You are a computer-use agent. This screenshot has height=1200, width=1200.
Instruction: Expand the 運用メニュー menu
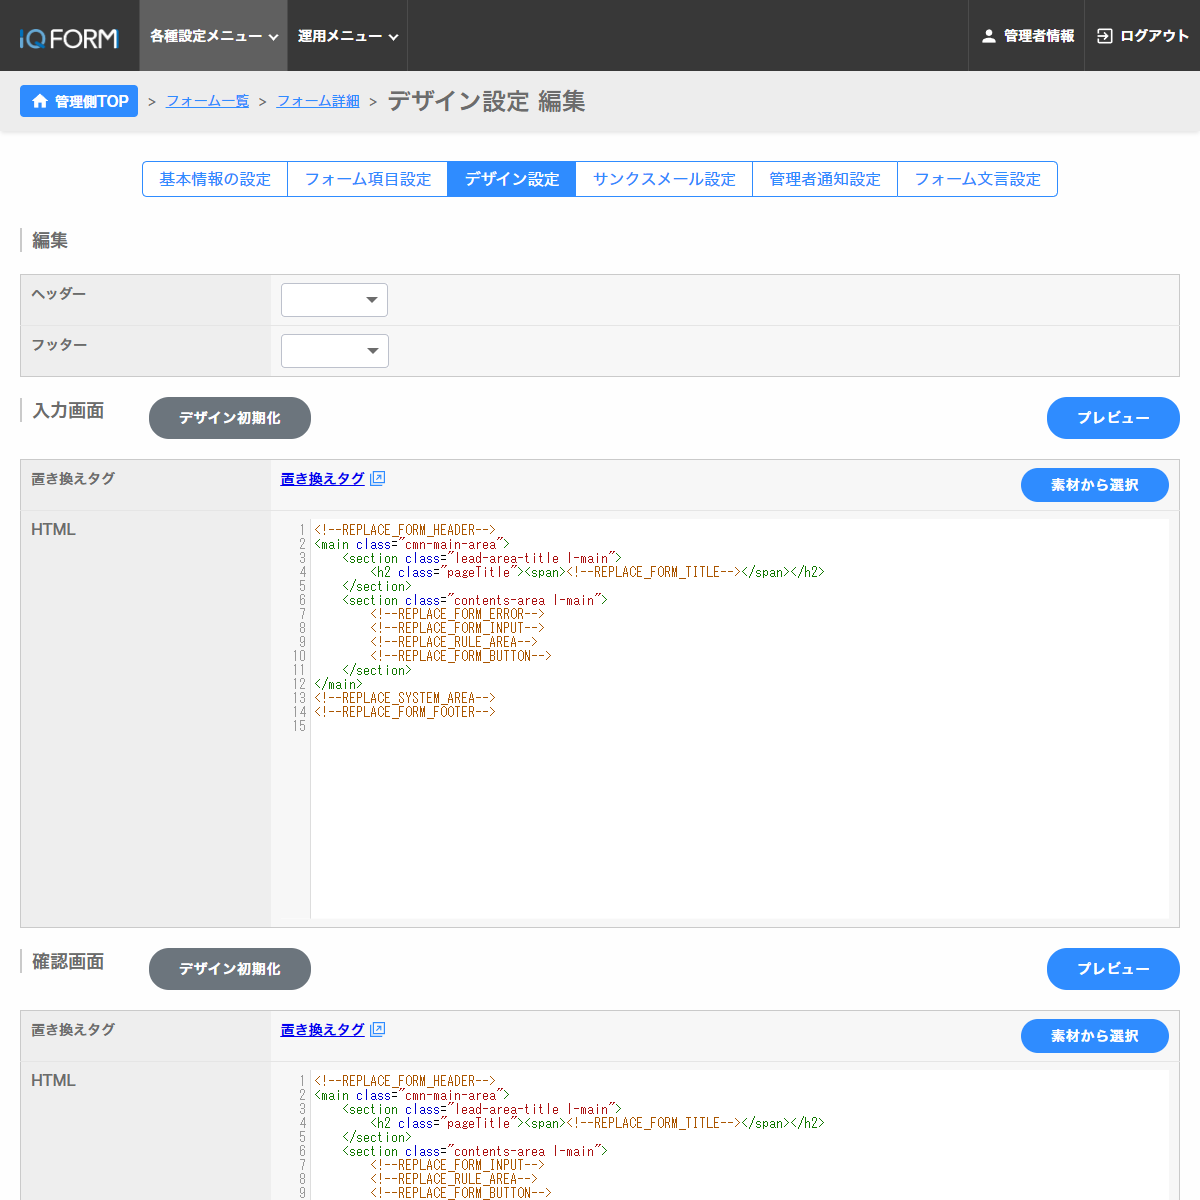(x=347, y=36)
